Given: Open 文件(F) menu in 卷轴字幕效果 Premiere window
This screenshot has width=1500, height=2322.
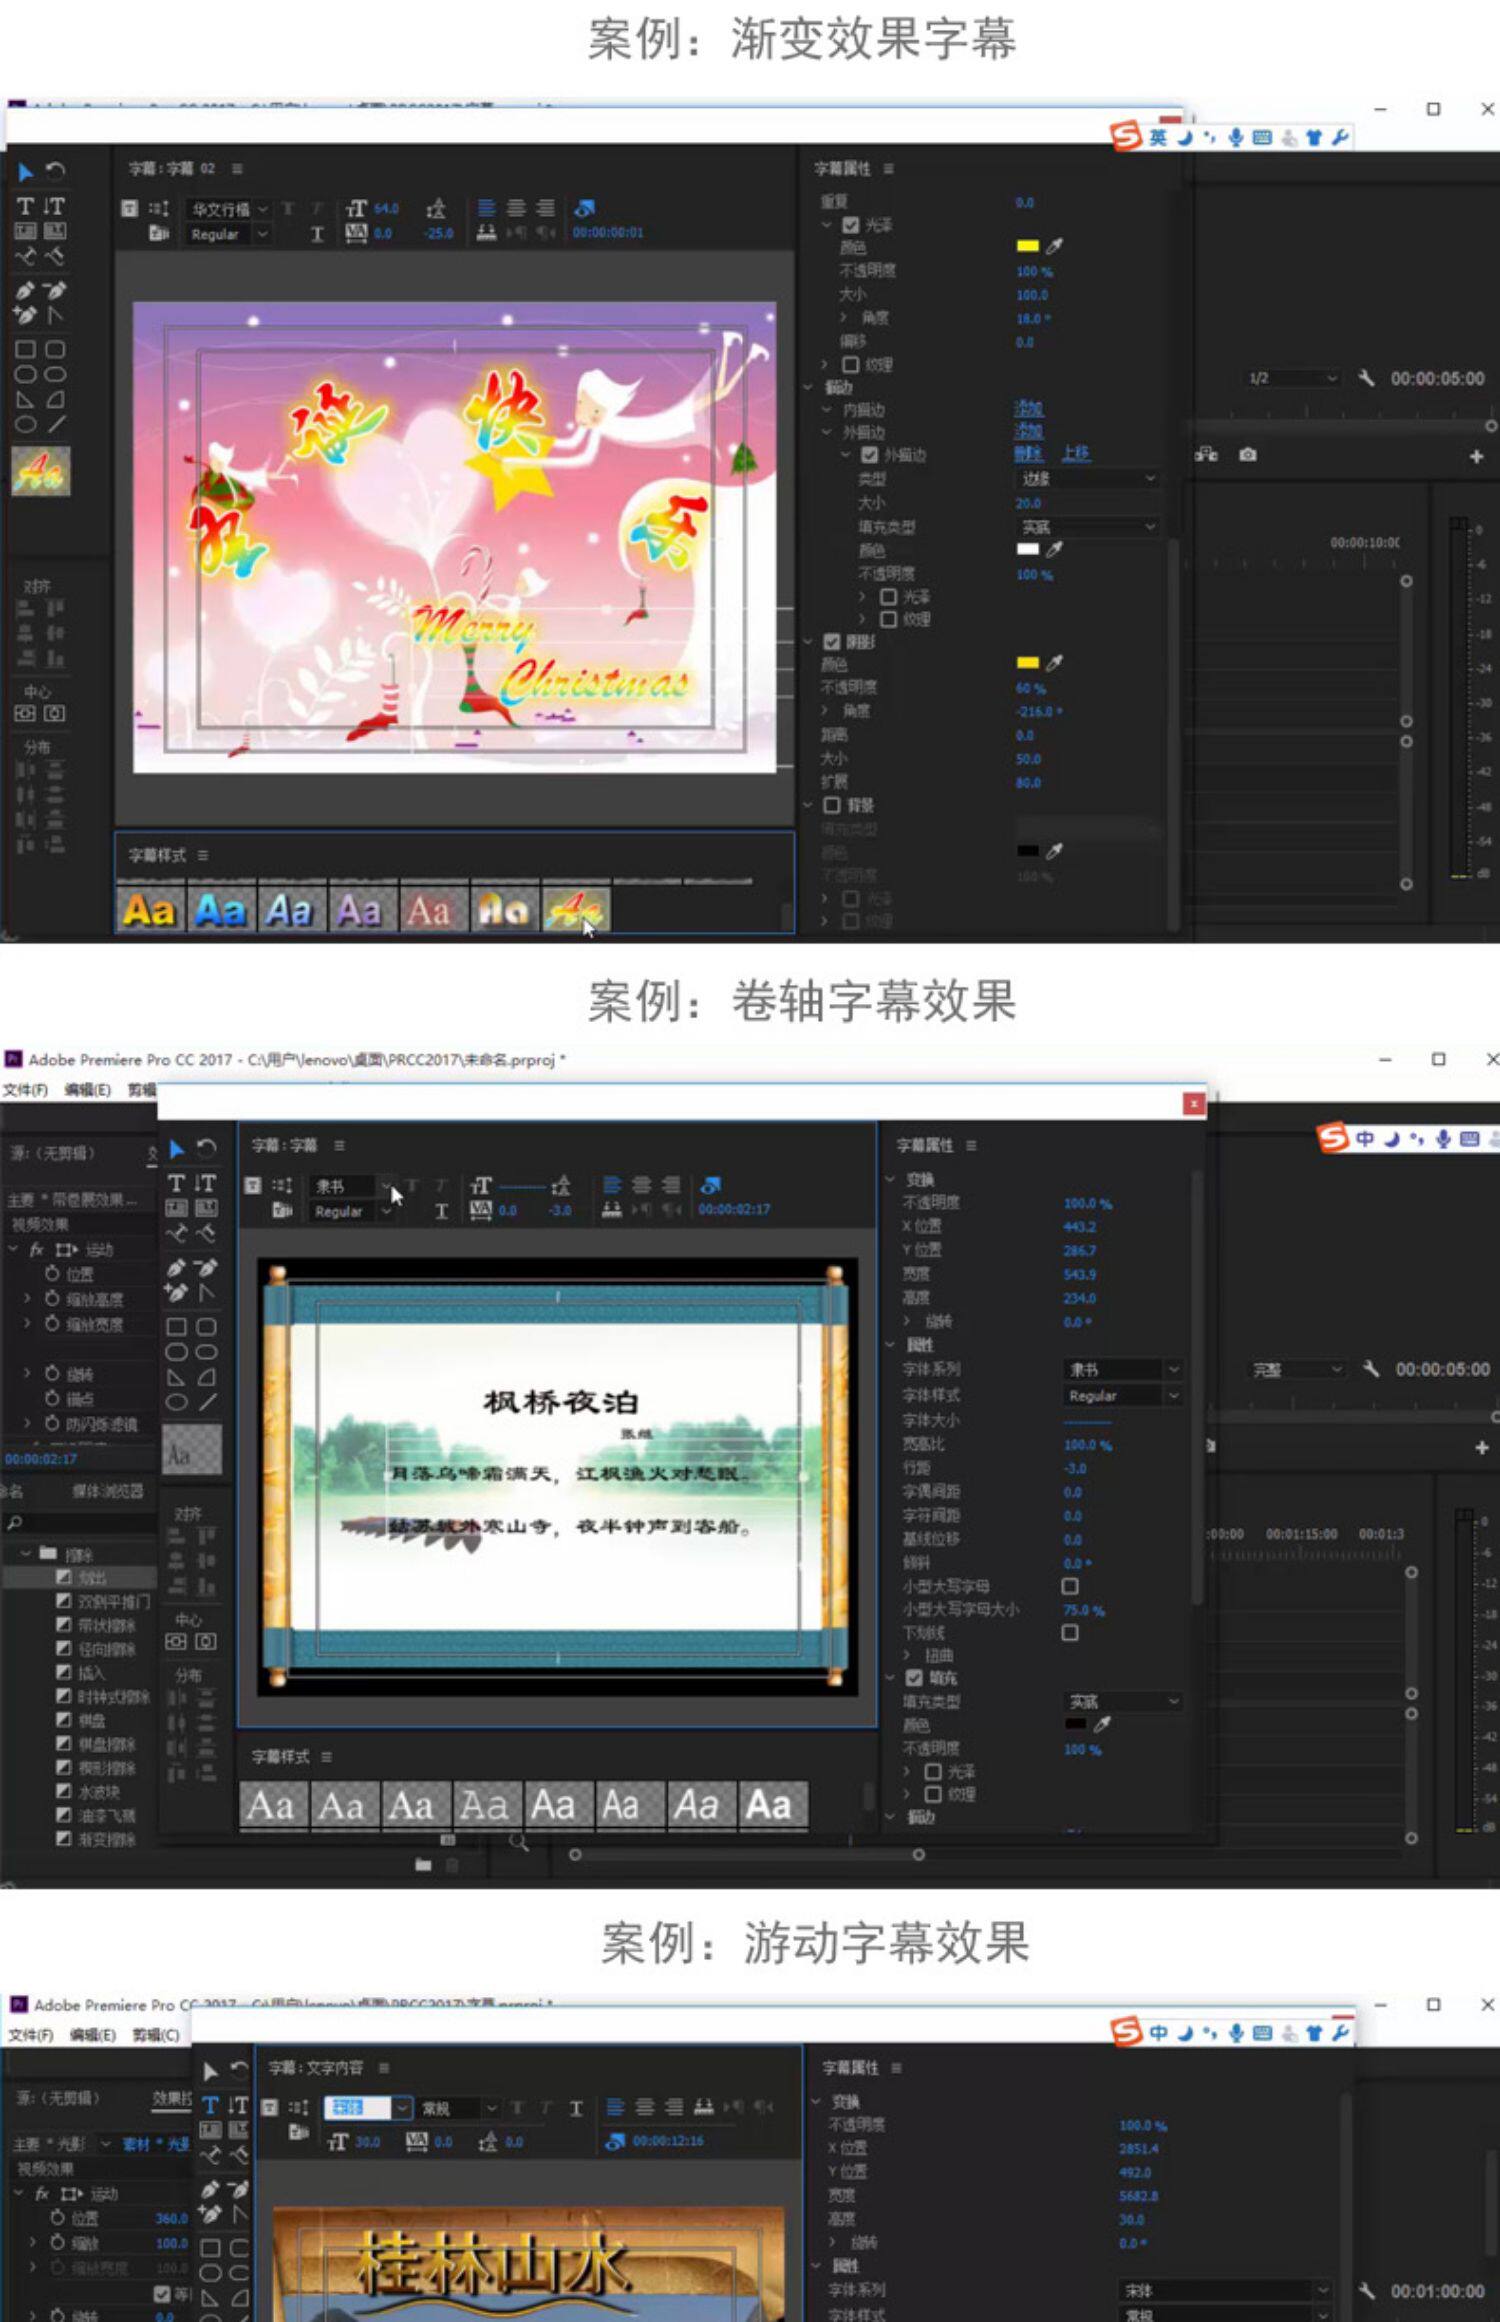Looking at the screenshot, I should point(25,1089).
